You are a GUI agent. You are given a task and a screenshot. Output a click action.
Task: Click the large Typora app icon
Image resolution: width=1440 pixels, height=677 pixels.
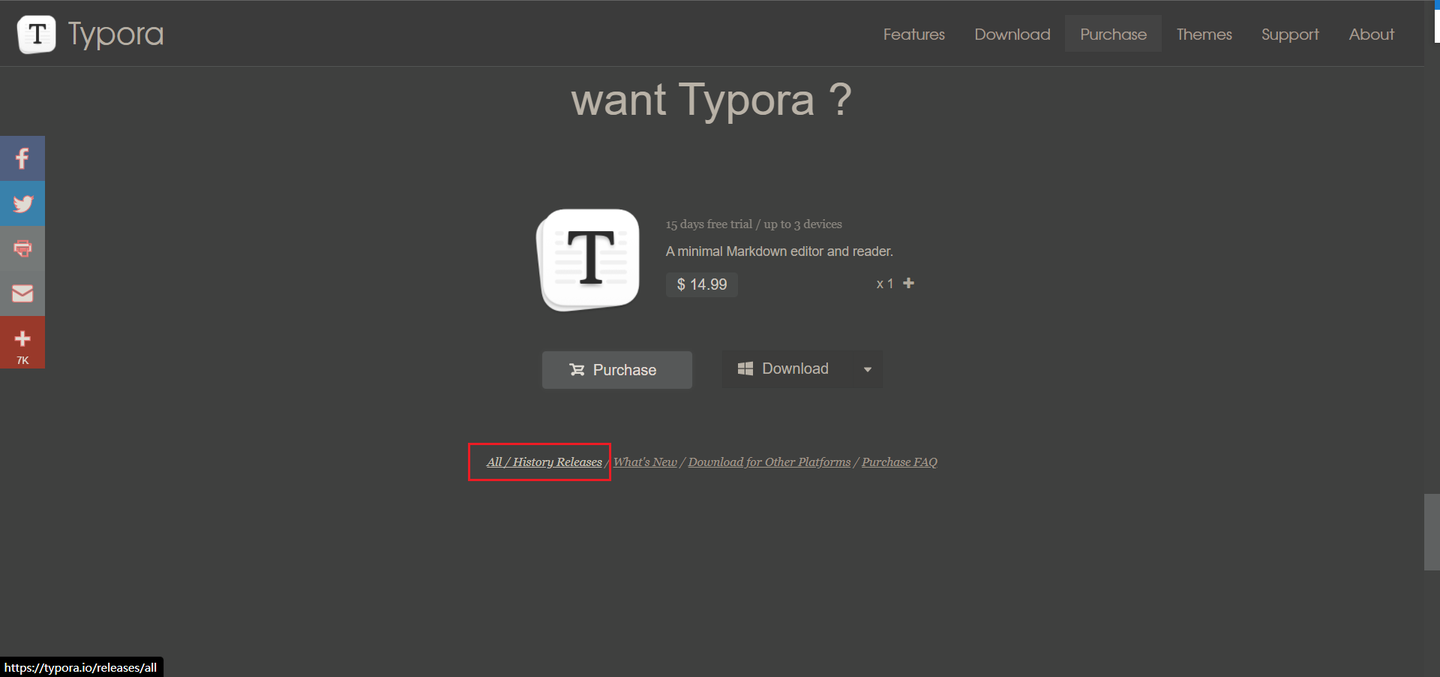(x=590, y=260)
